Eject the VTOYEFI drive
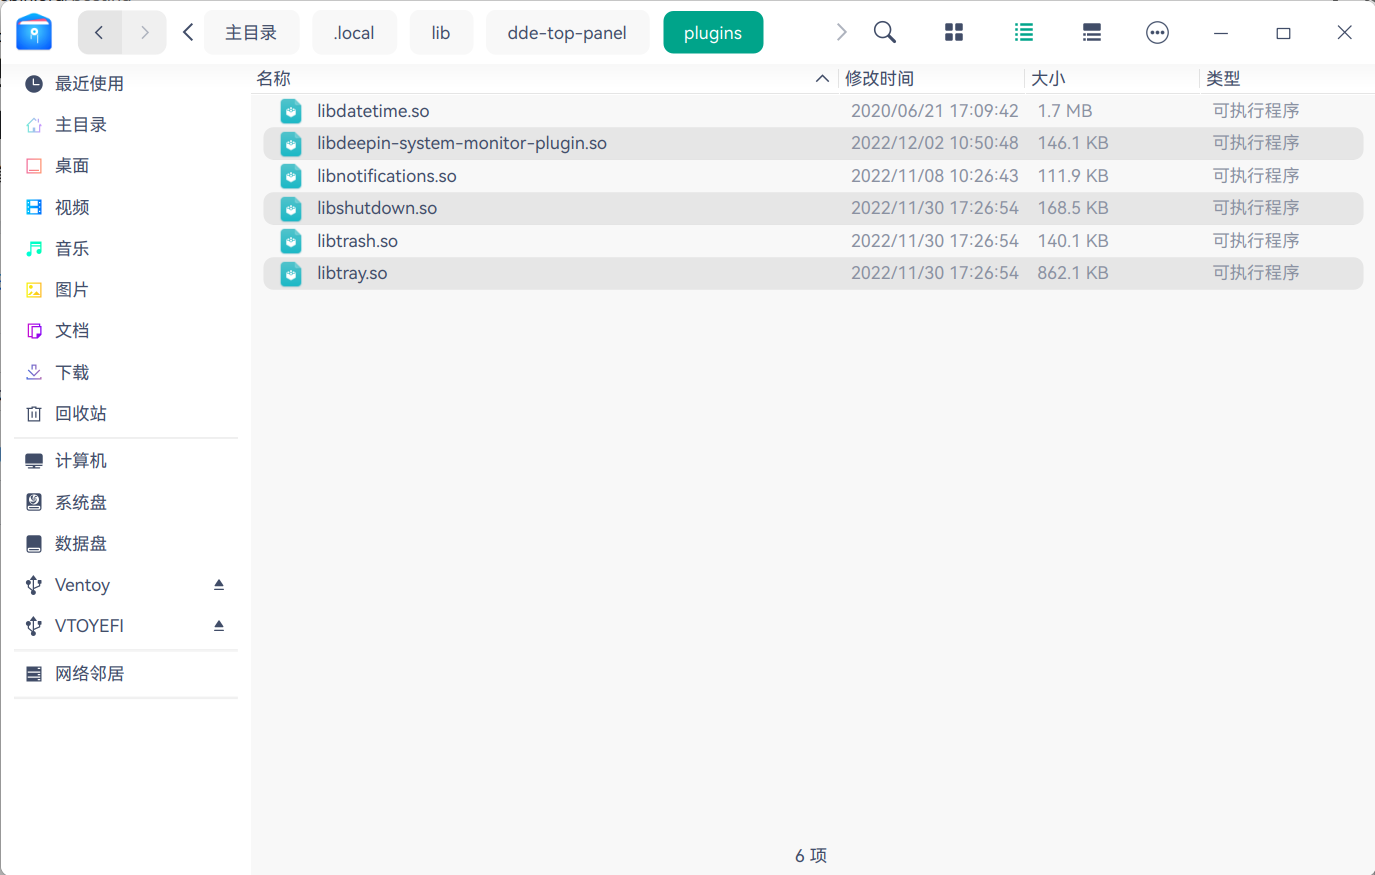 coord(219,626)
